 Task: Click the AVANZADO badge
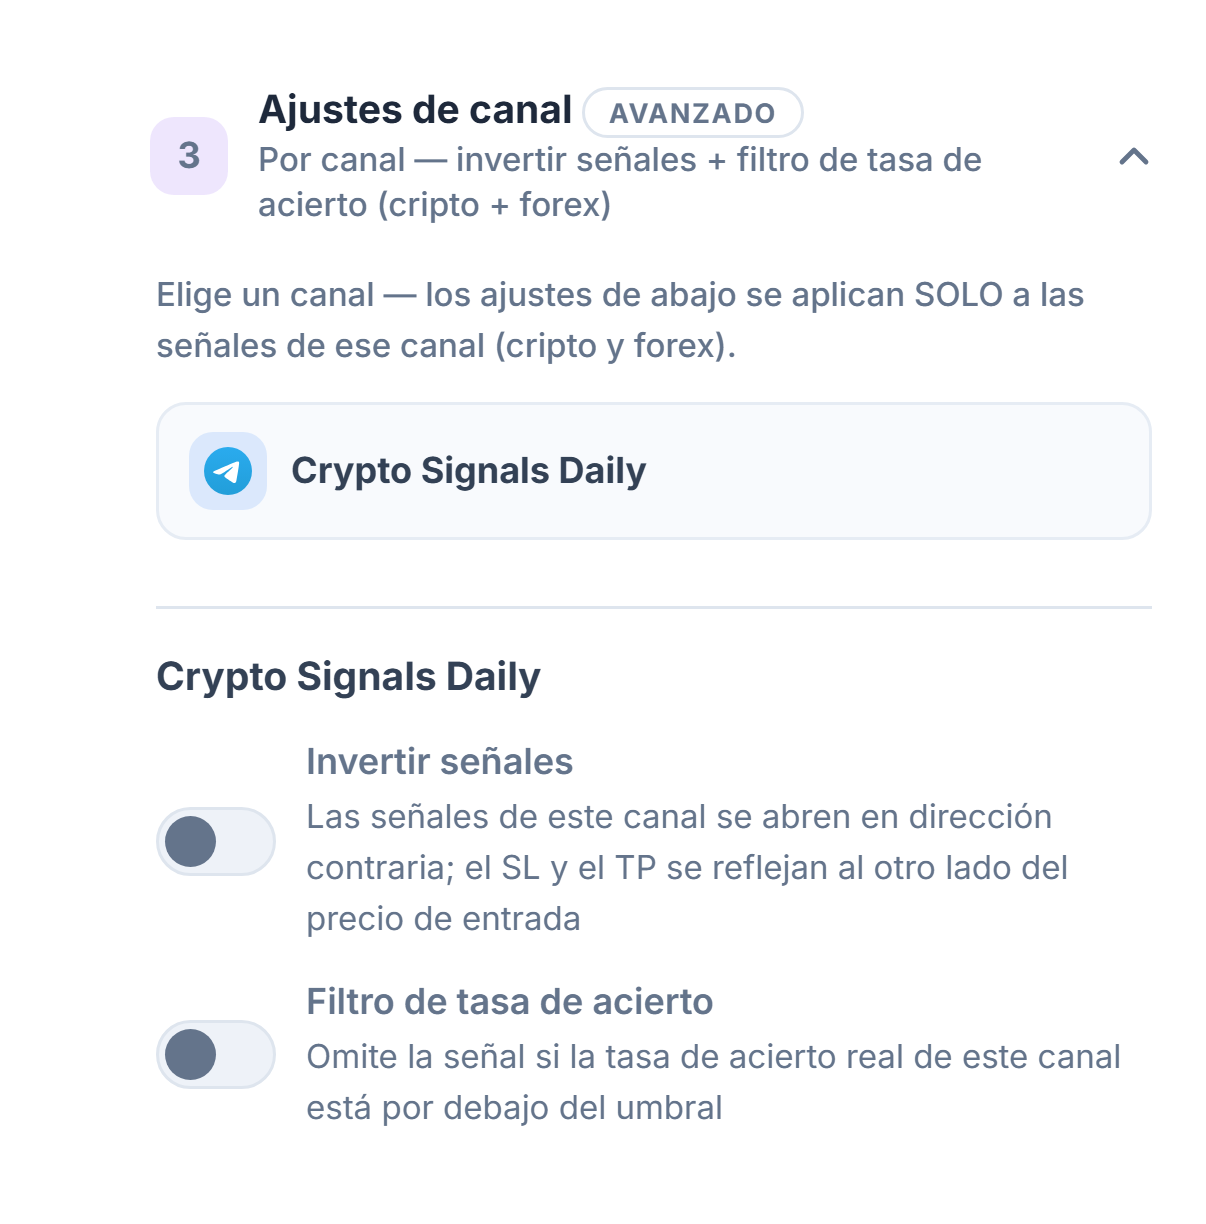693,113
